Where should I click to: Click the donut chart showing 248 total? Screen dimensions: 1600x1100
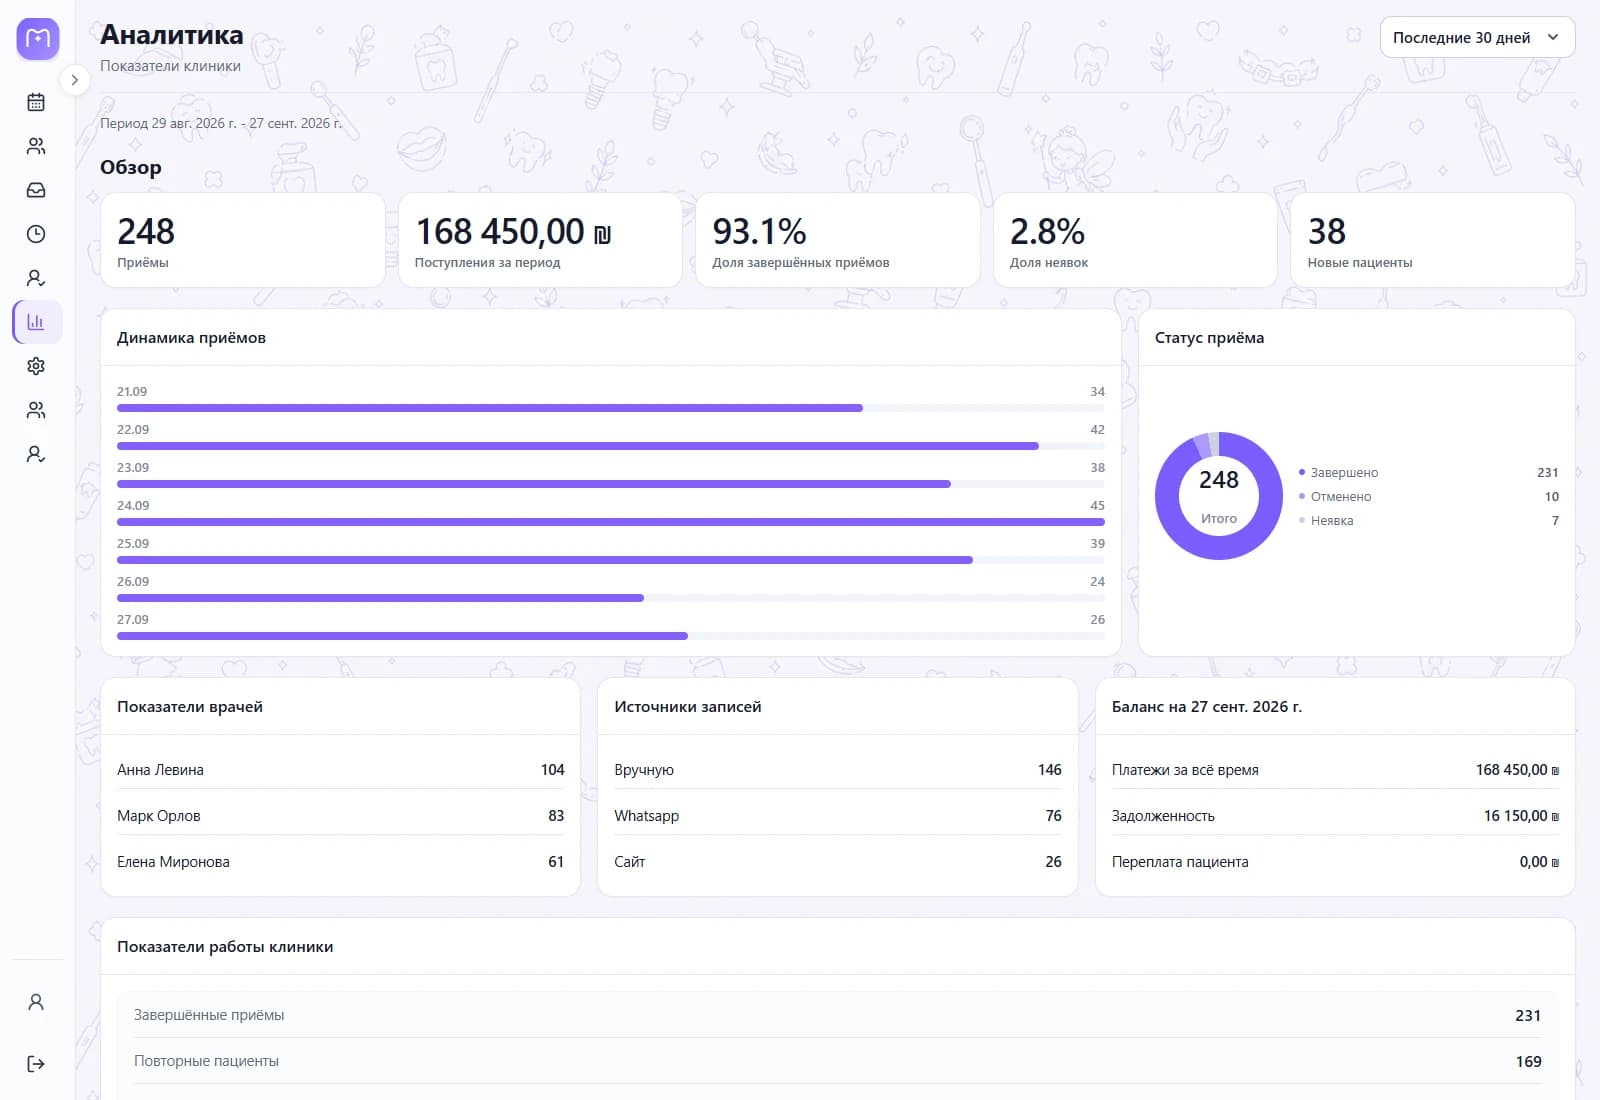pos(1219,496)
